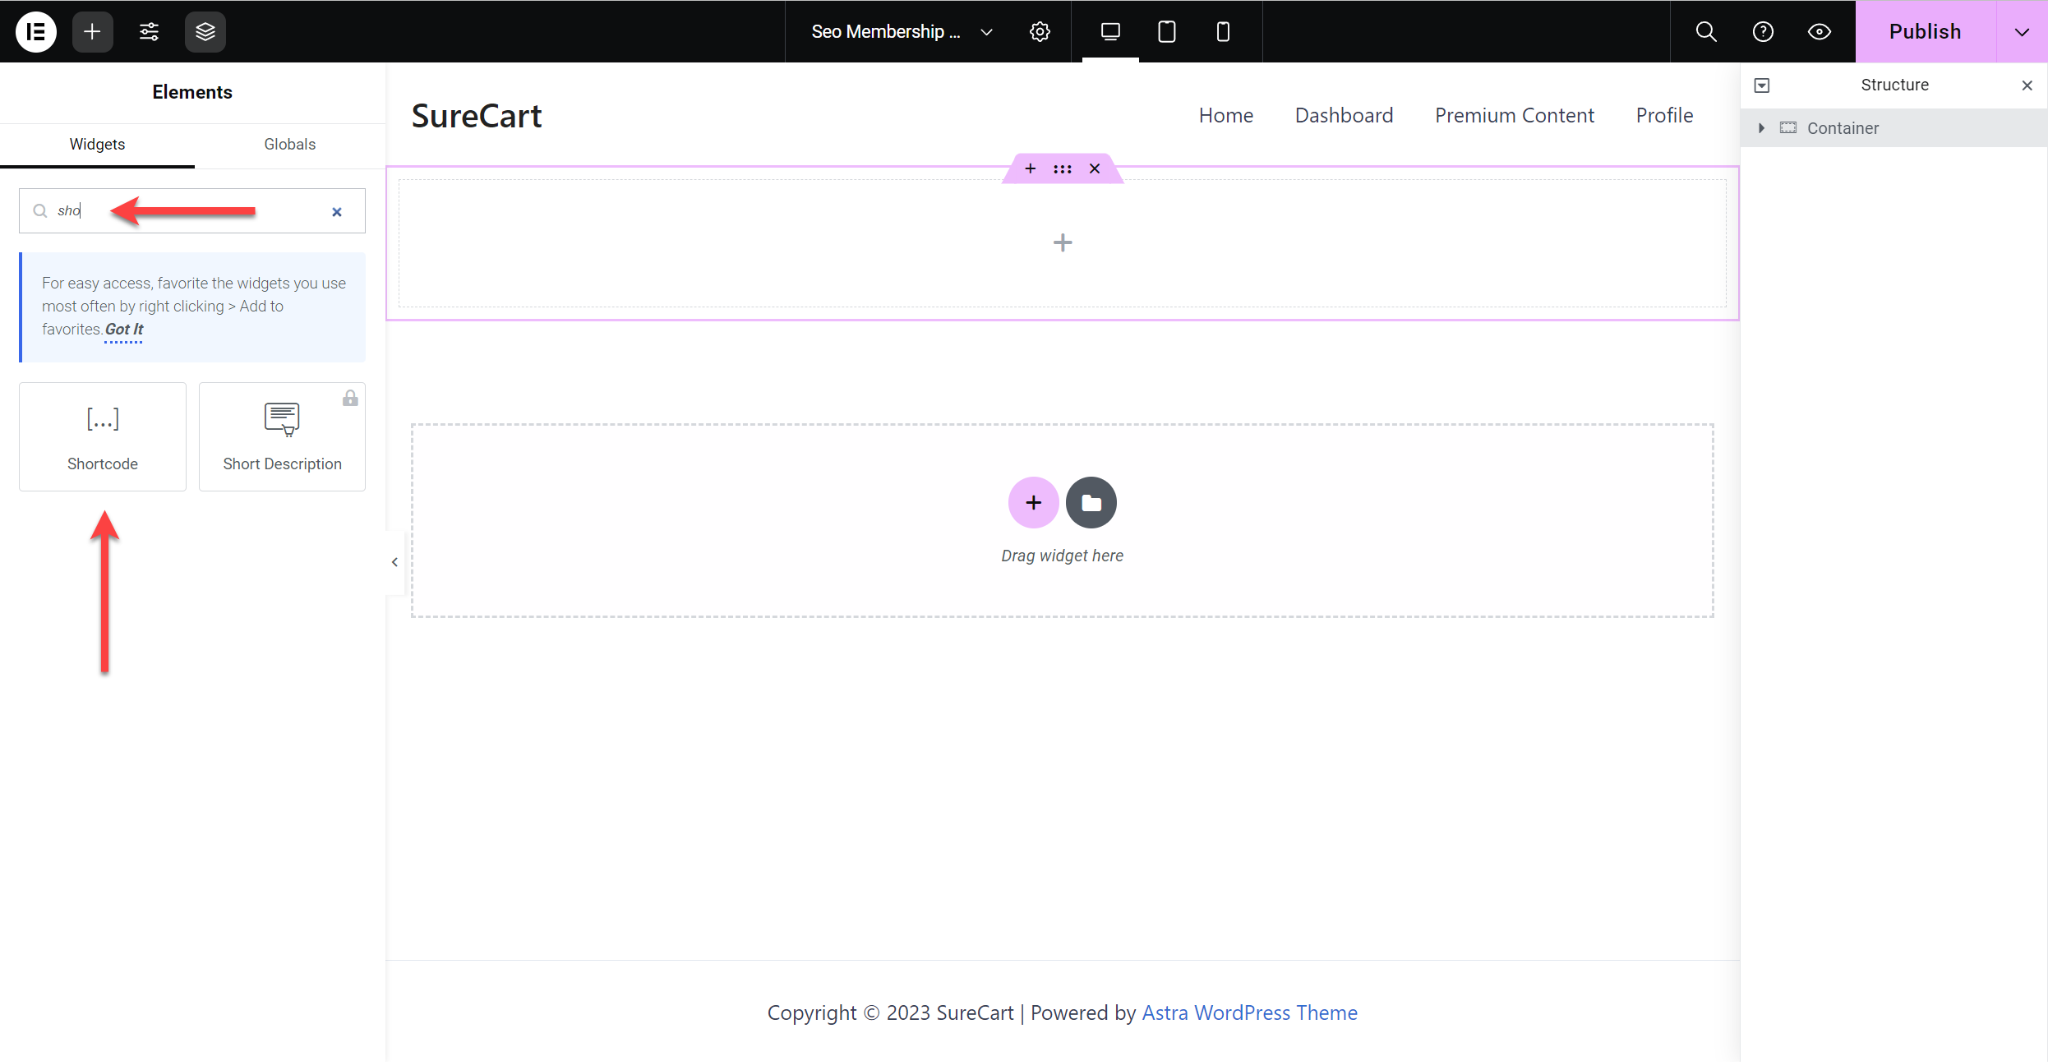Open the Structure navigator layers icon
The height and width of the screenshot is (1062, 2048).
point(205,31)
